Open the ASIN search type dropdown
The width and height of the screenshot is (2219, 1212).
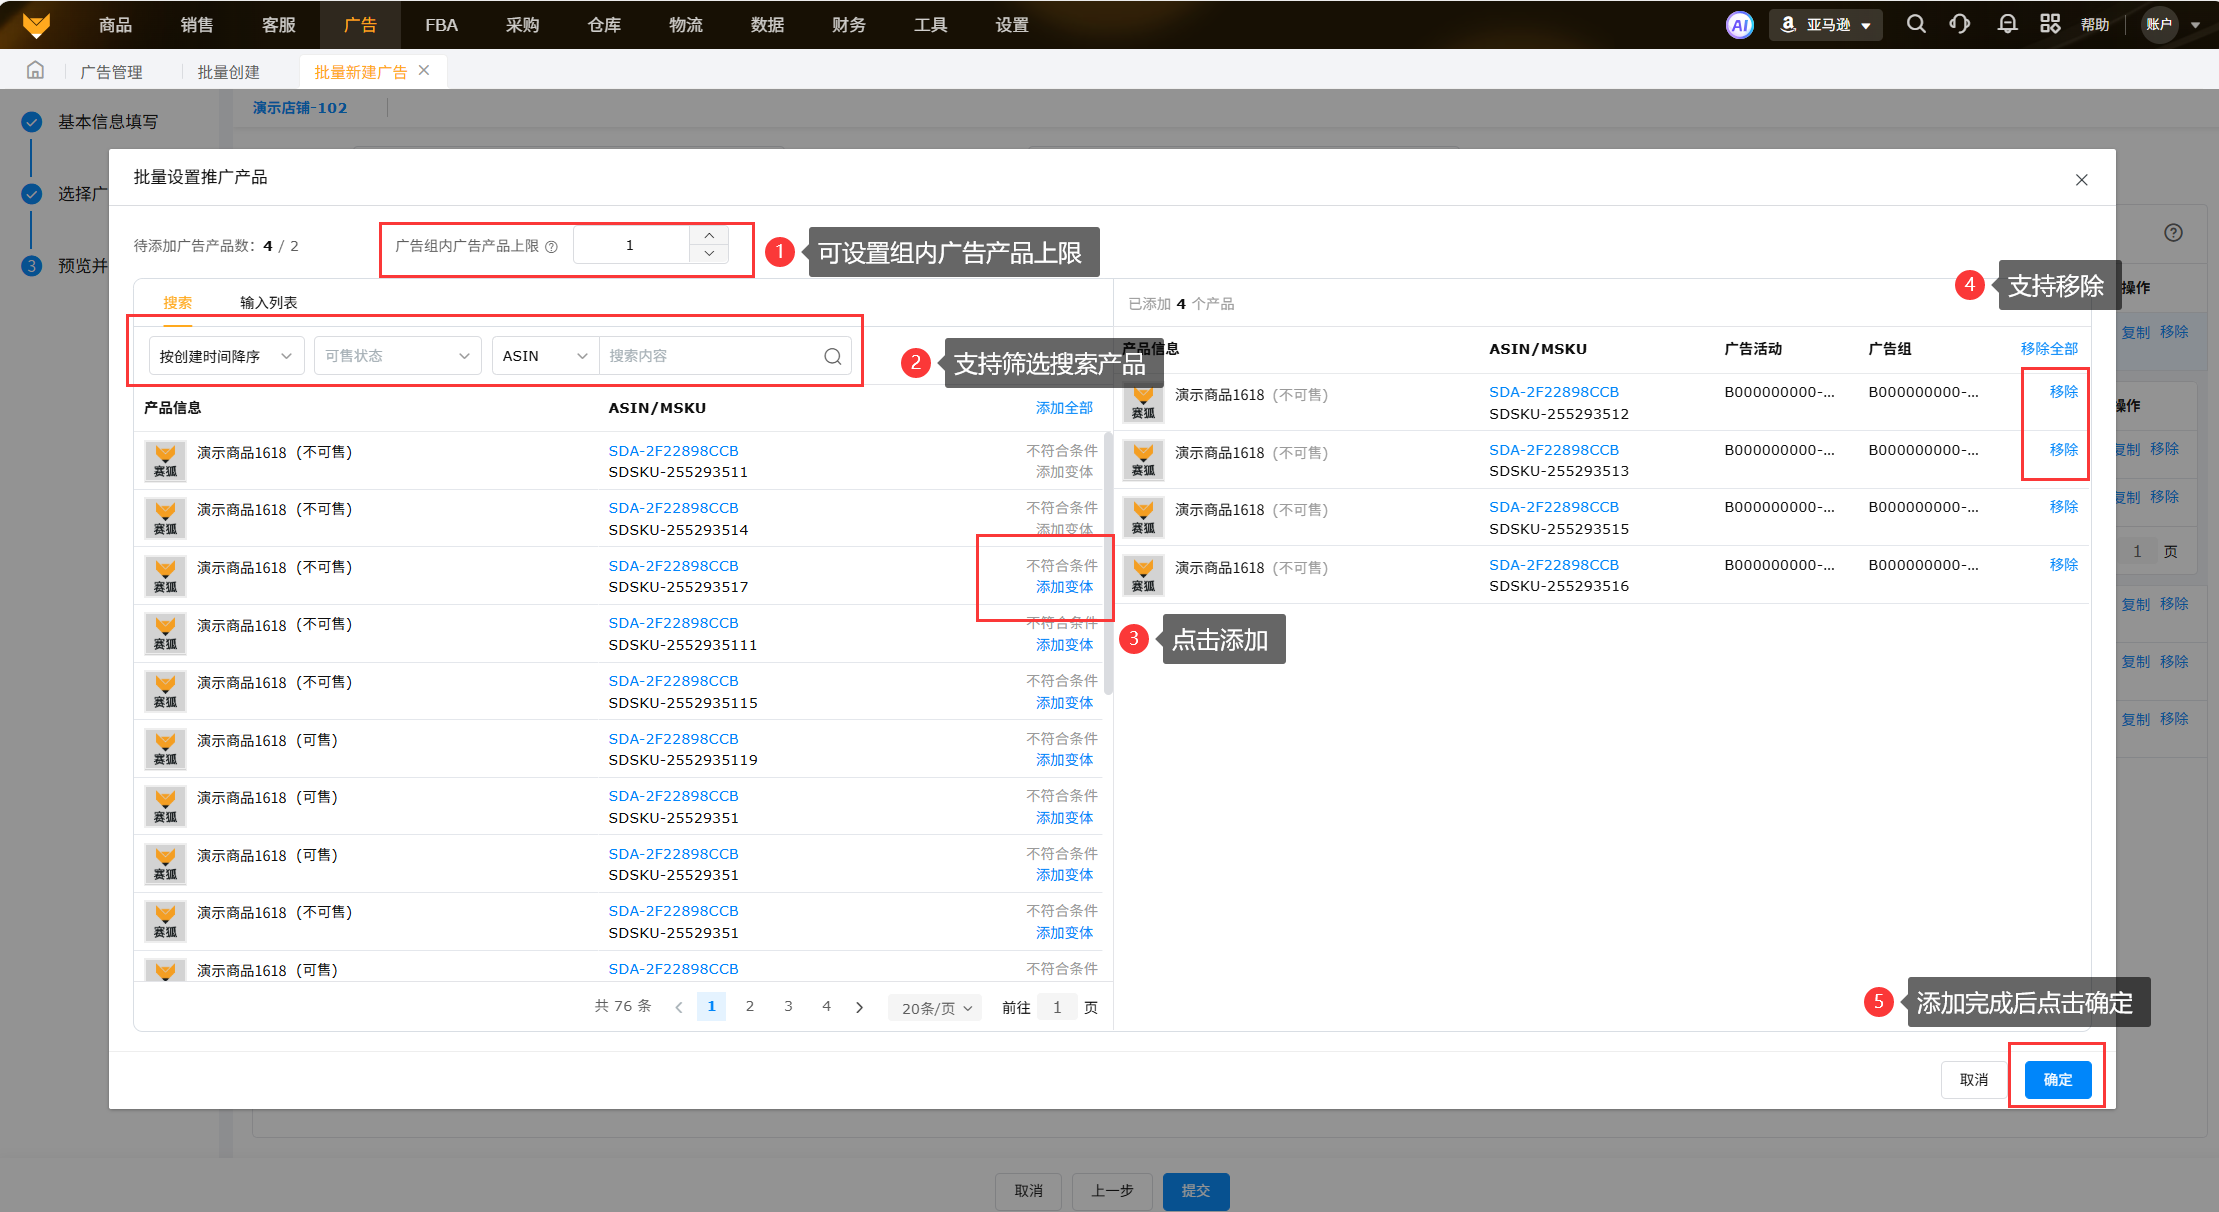click(544, 356)
